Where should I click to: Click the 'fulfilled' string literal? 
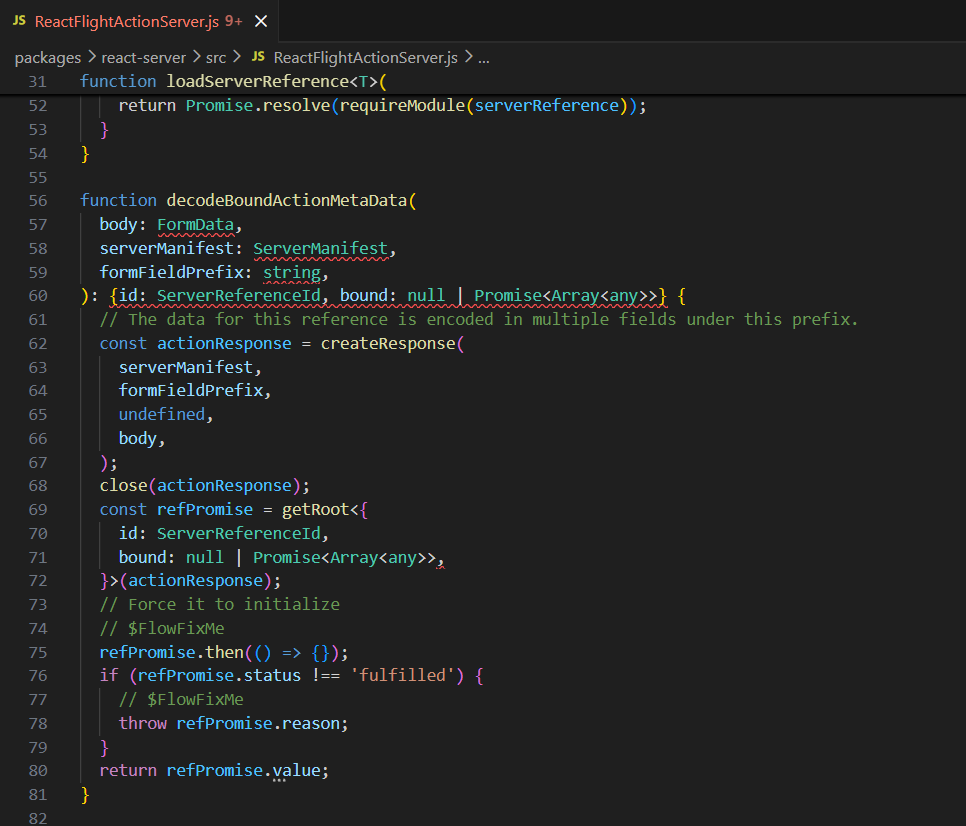coord(392,676)
